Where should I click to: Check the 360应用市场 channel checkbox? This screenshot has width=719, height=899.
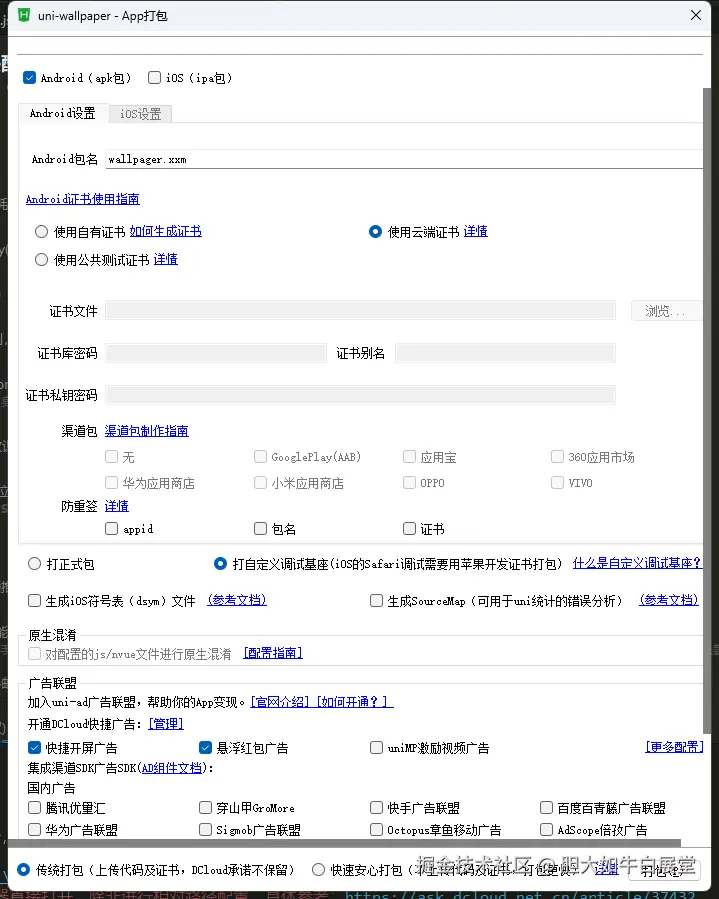(x=557, y=456)
